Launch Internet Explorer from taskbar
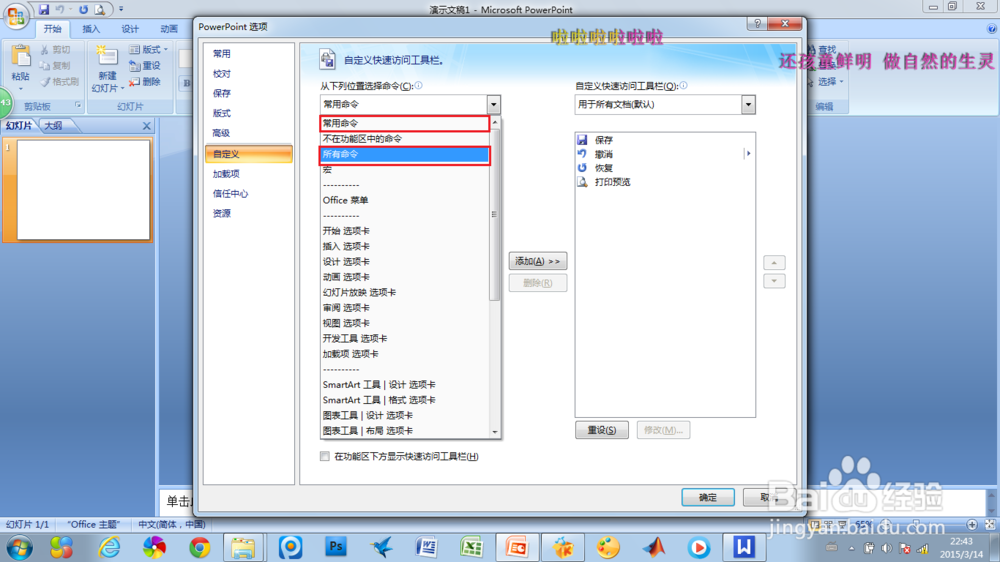Image resolution: width=1000 pixels, height=562 pixels. (x=109, y=547)
